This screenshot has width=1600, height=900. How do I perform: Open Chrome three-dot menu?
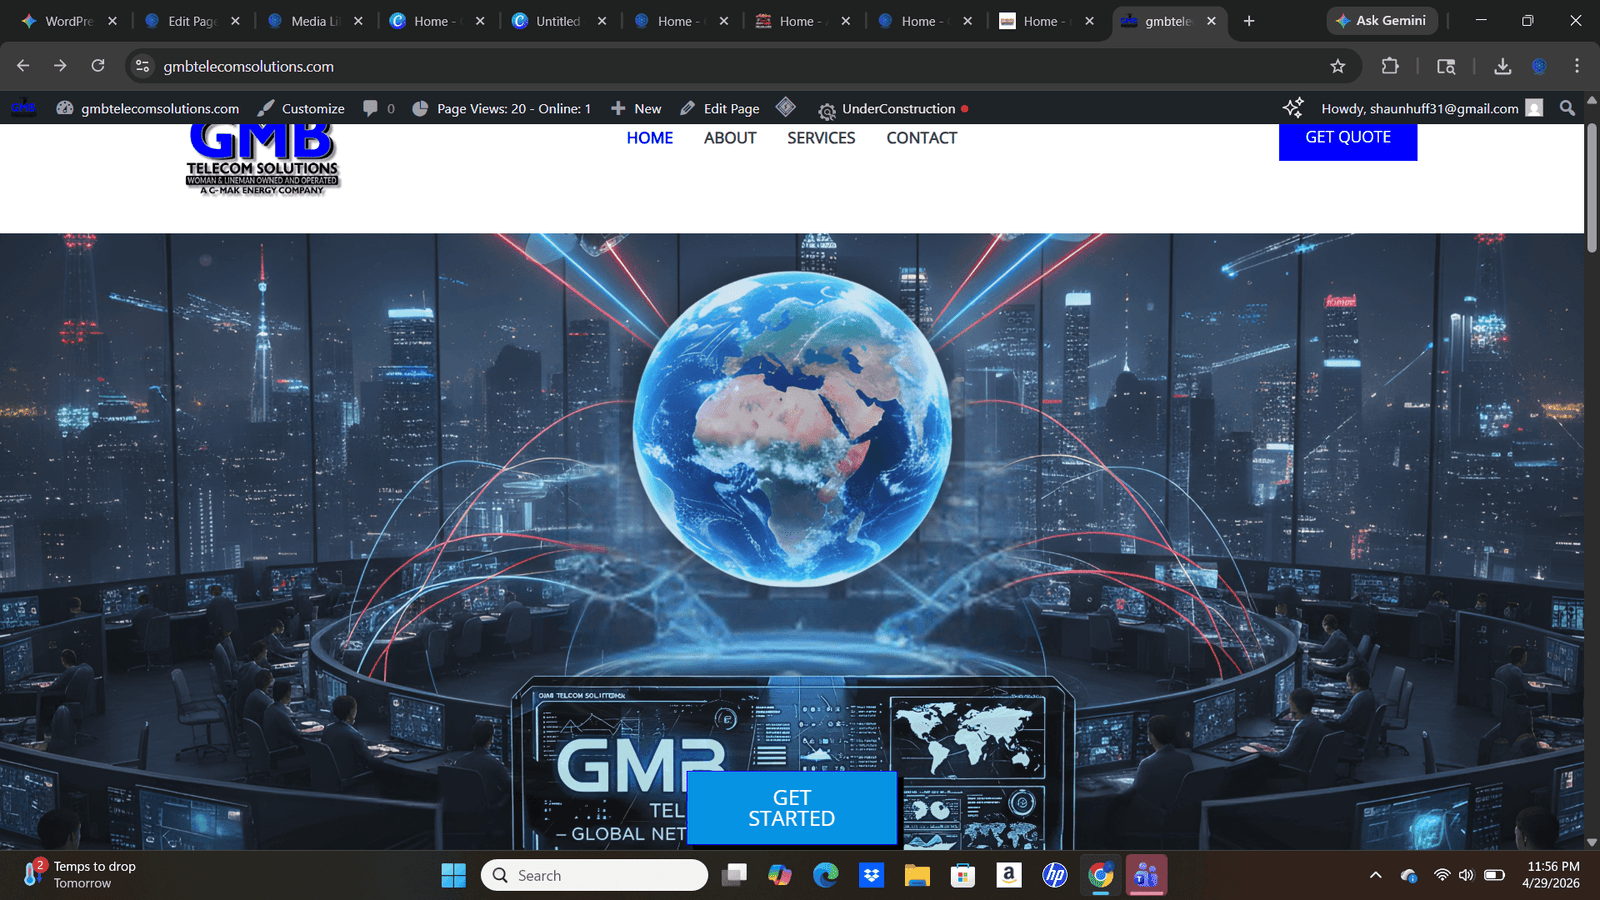1577,66
